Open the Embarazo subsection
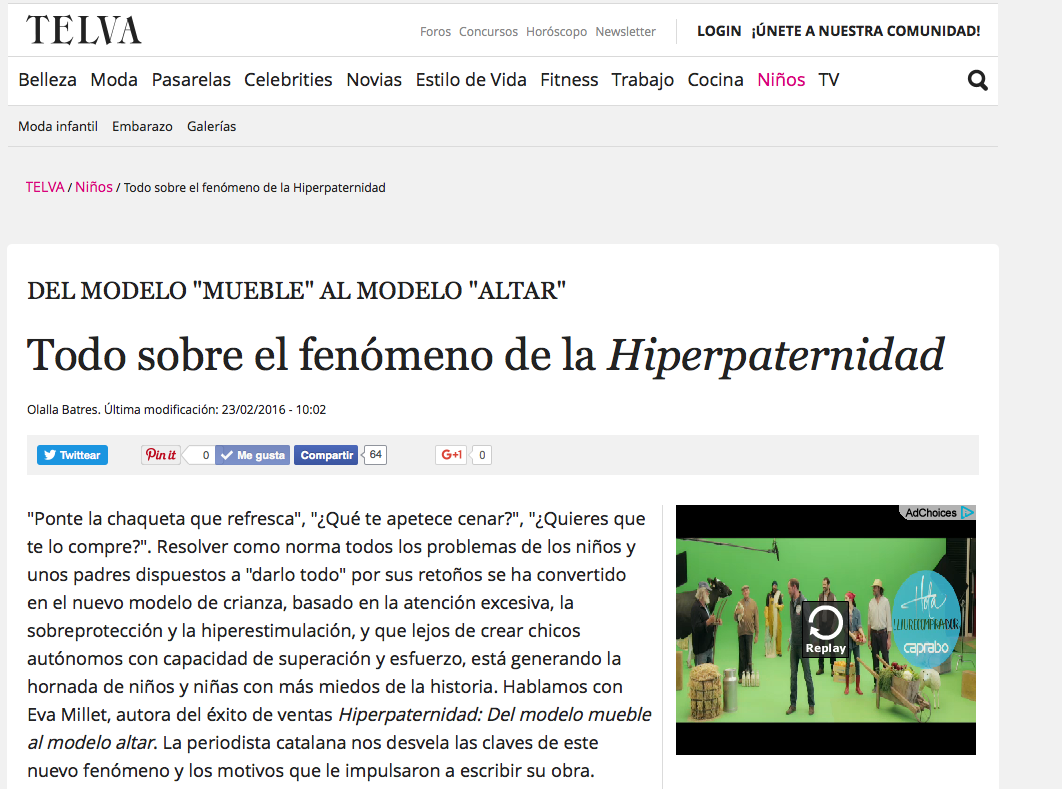The image size is (1062, 789). [x=142, y=127]
